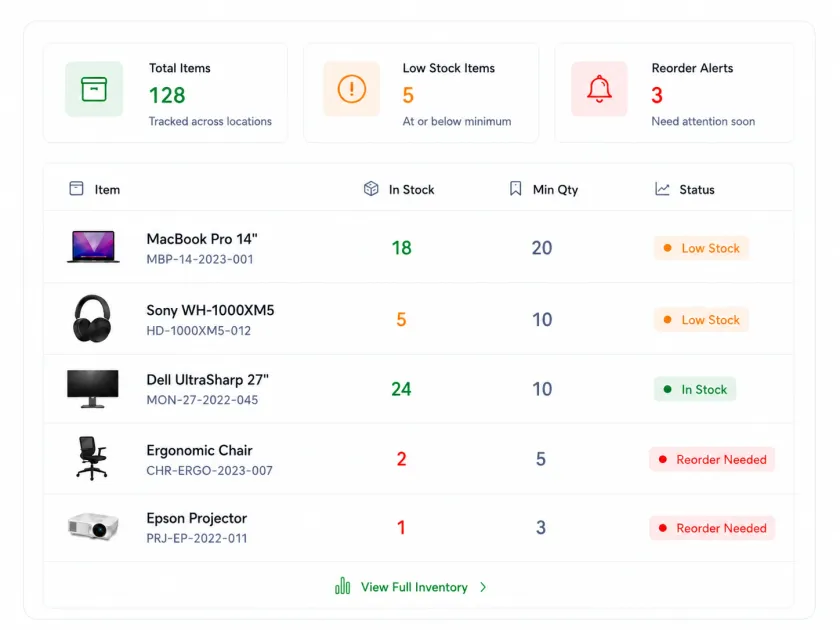Click the In Stock cube icon
840x630 pixels.
click(371, 189)
